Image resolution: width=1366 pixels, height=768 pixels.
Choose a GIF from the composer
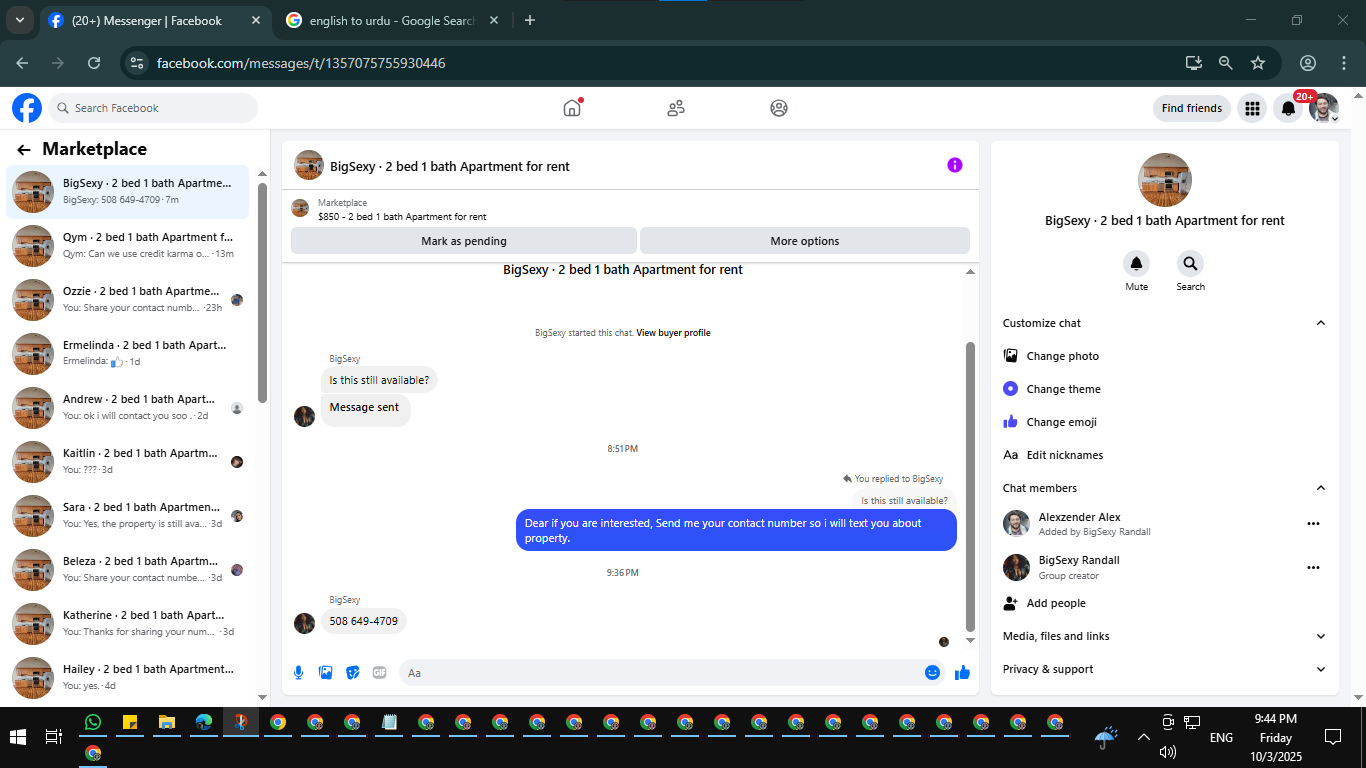[x=379, y=673]
